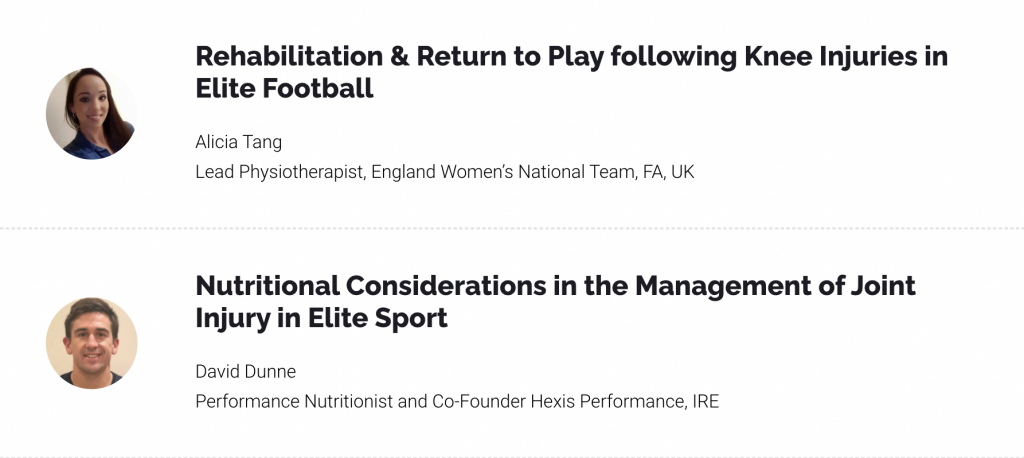Image resolution: width=1024 pixels, height=458 pixels.
Task: Click the Performance Nutritionist affiliation line
Action: click(x=457, y=401)
